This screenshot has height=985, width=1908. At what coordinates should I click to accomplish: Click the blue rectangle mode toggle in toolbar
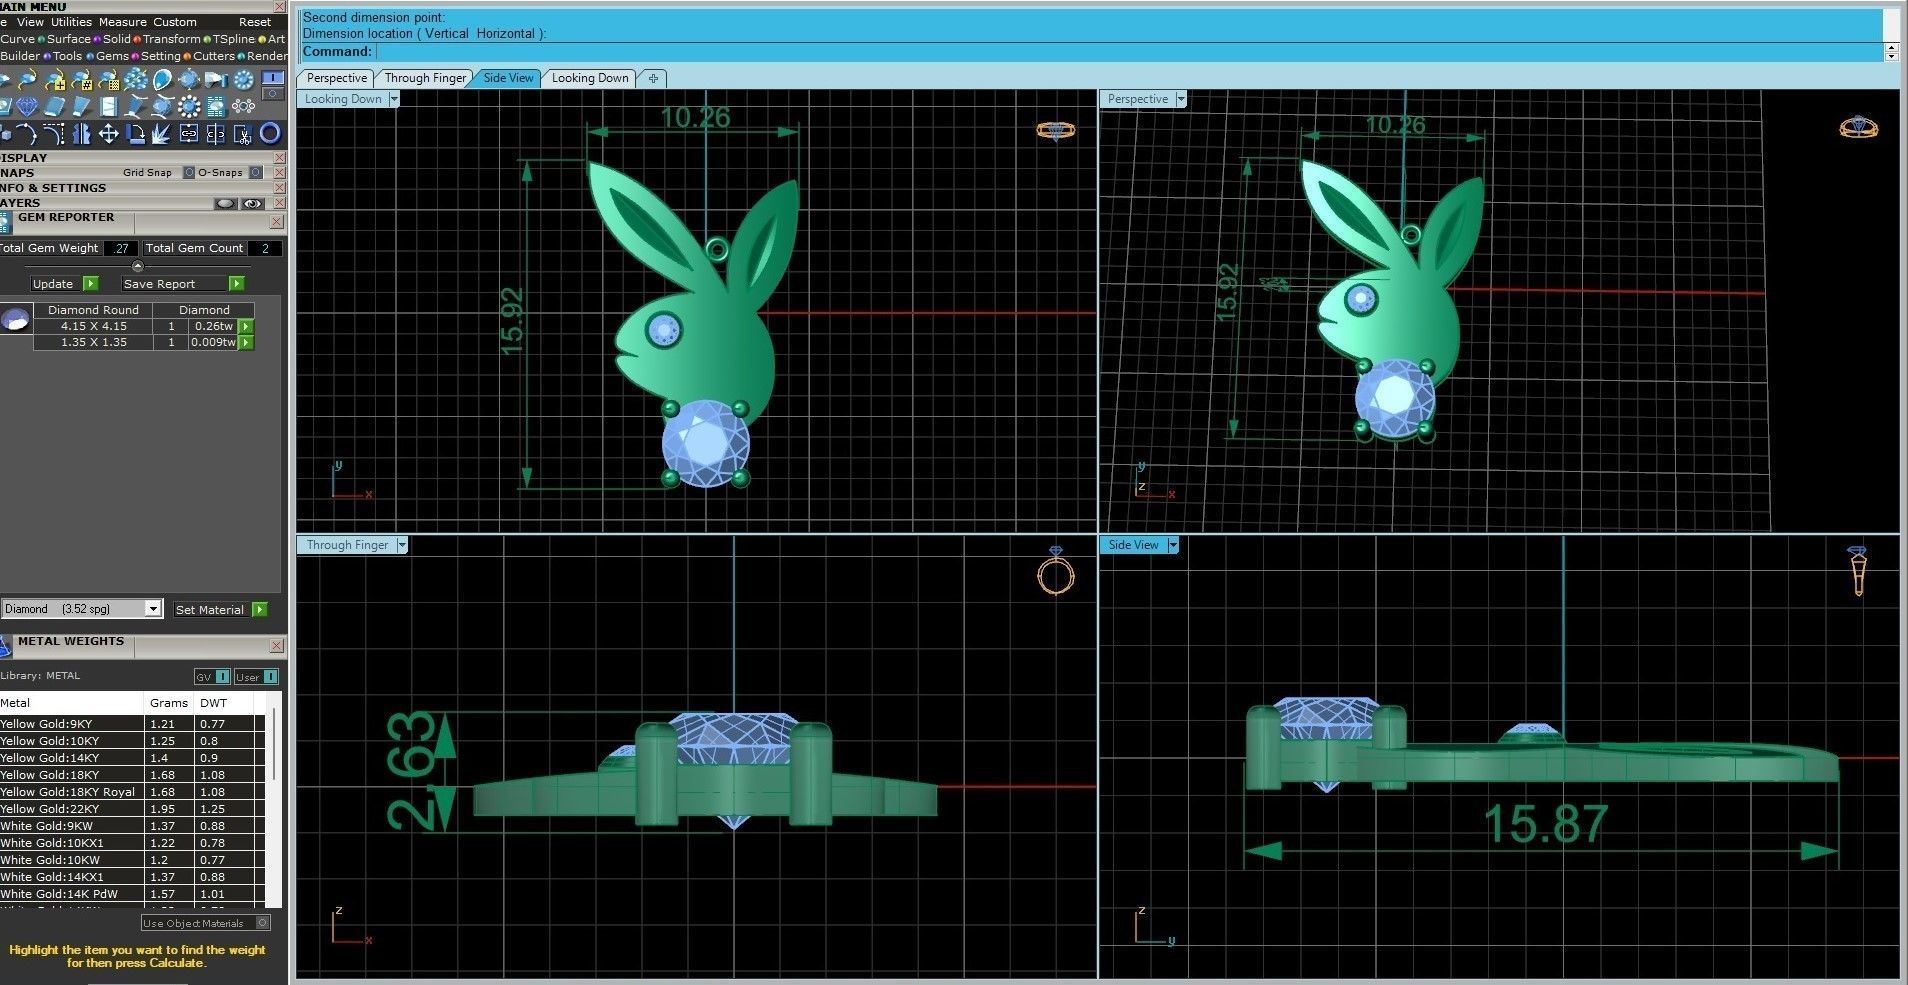pos(273,77)
